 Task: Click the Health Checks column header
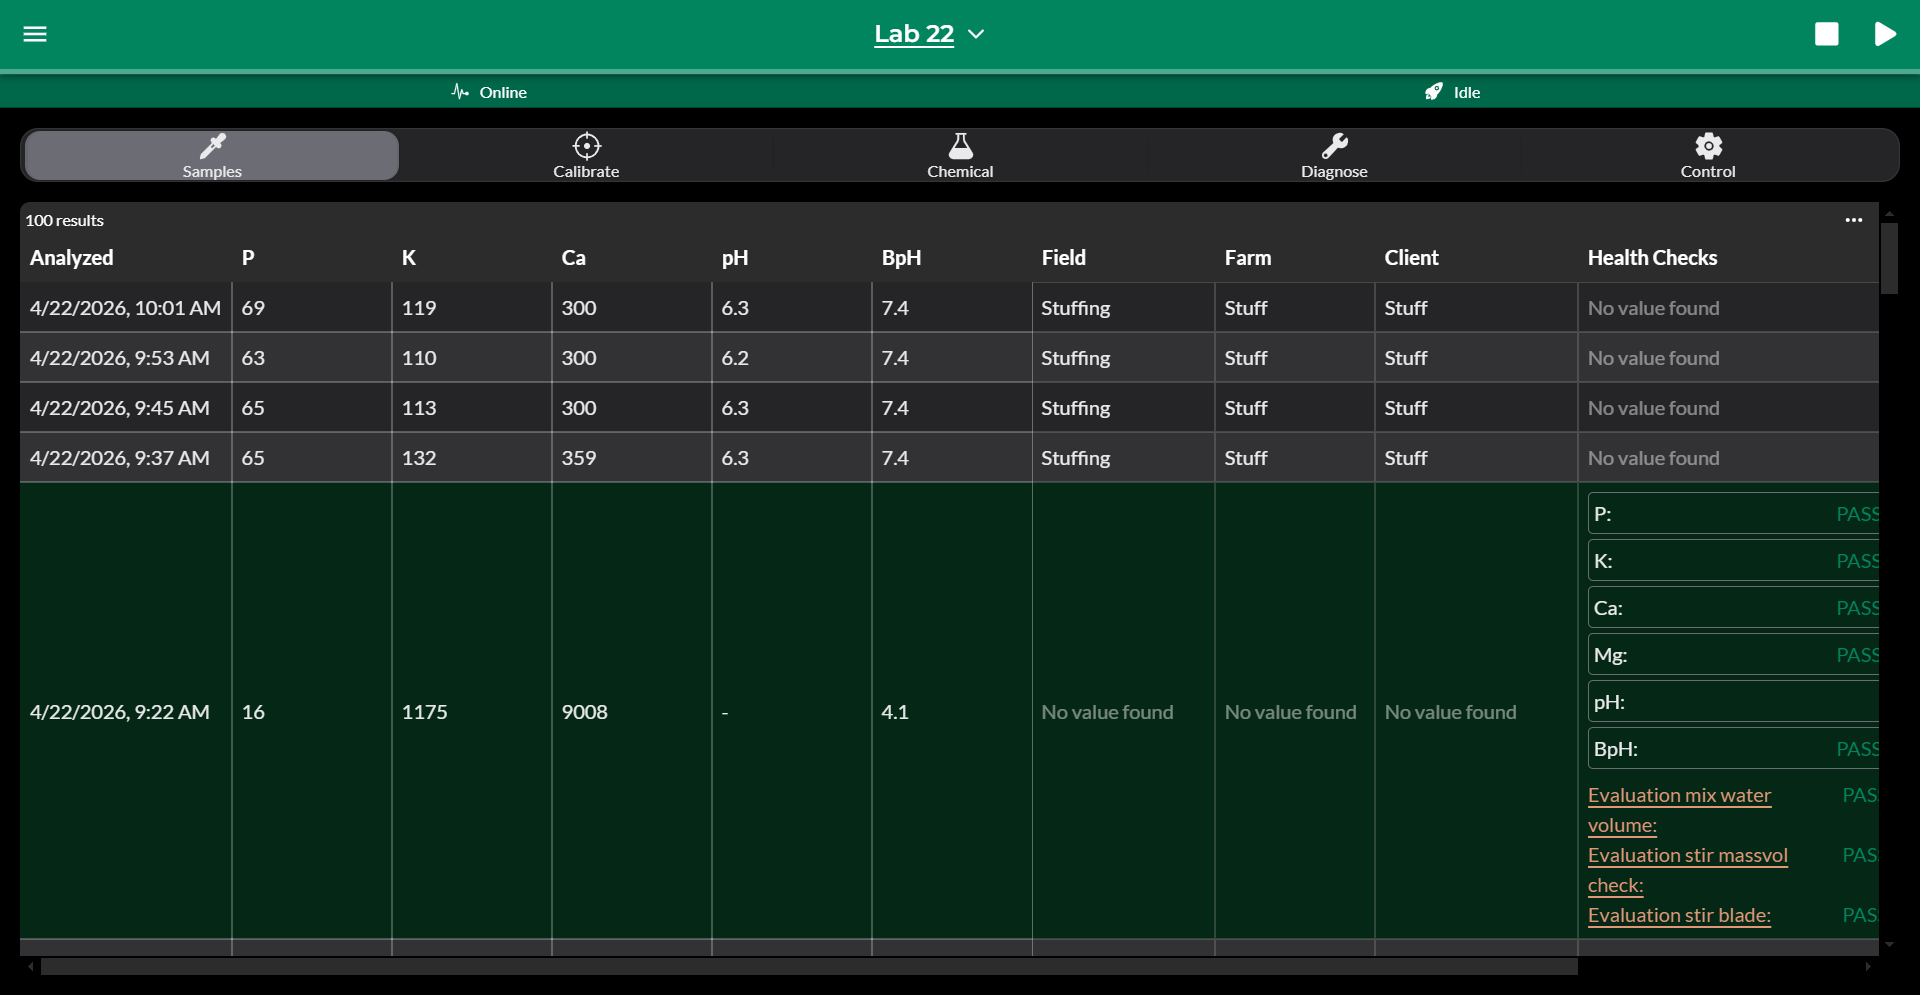1652,258
